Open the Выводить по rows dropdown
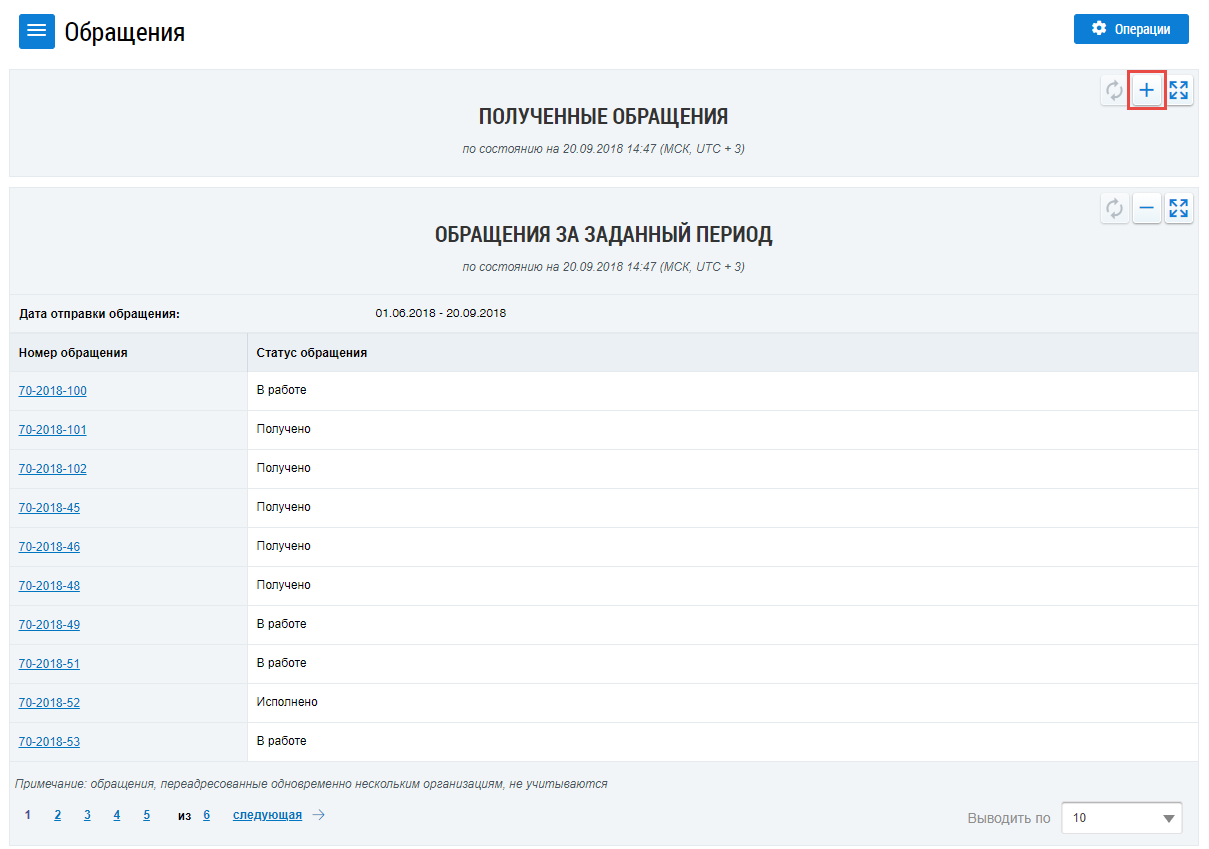 1121,818
